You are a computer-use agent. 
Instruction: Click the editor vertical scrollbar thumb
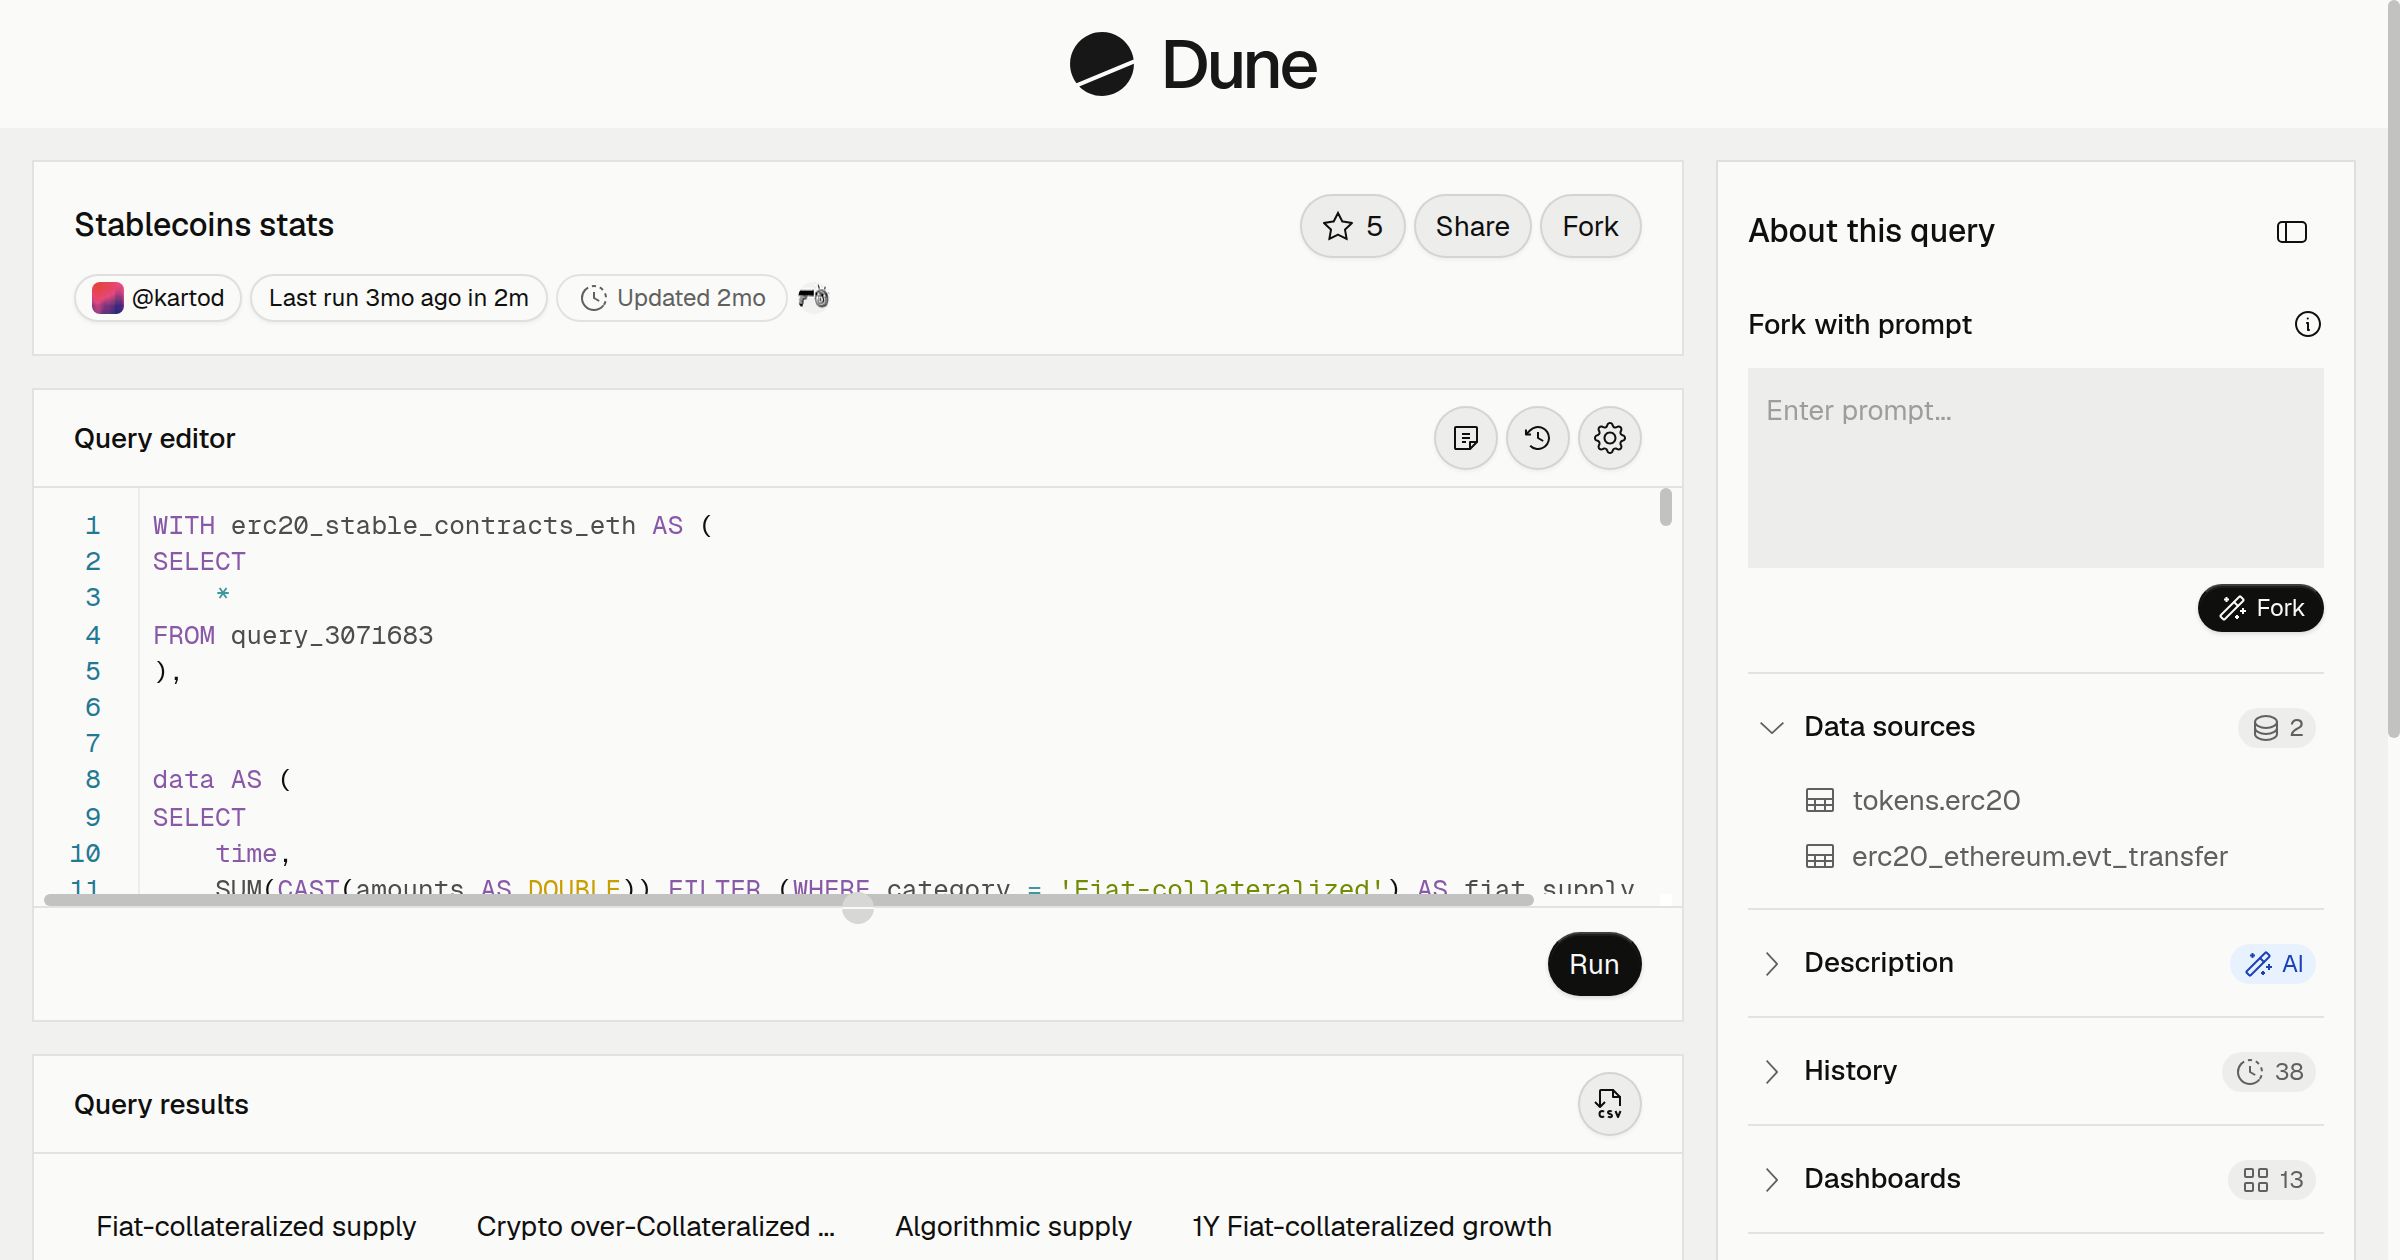click(1665, 506)
